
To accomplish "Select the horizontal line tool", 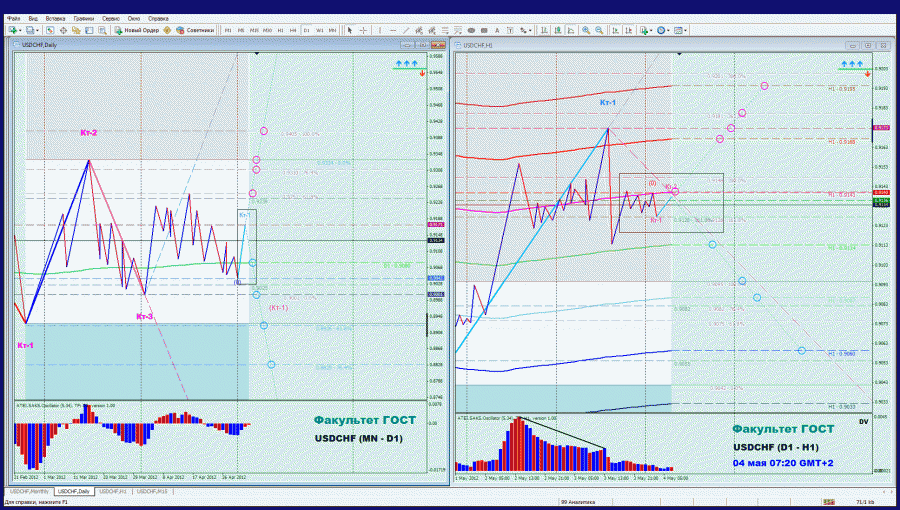I will coord(393,30).
